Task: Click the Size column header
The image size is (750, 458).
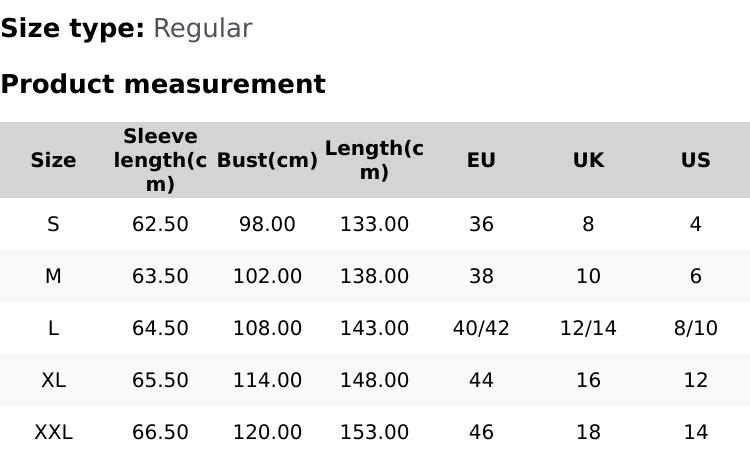Action: 53,160
